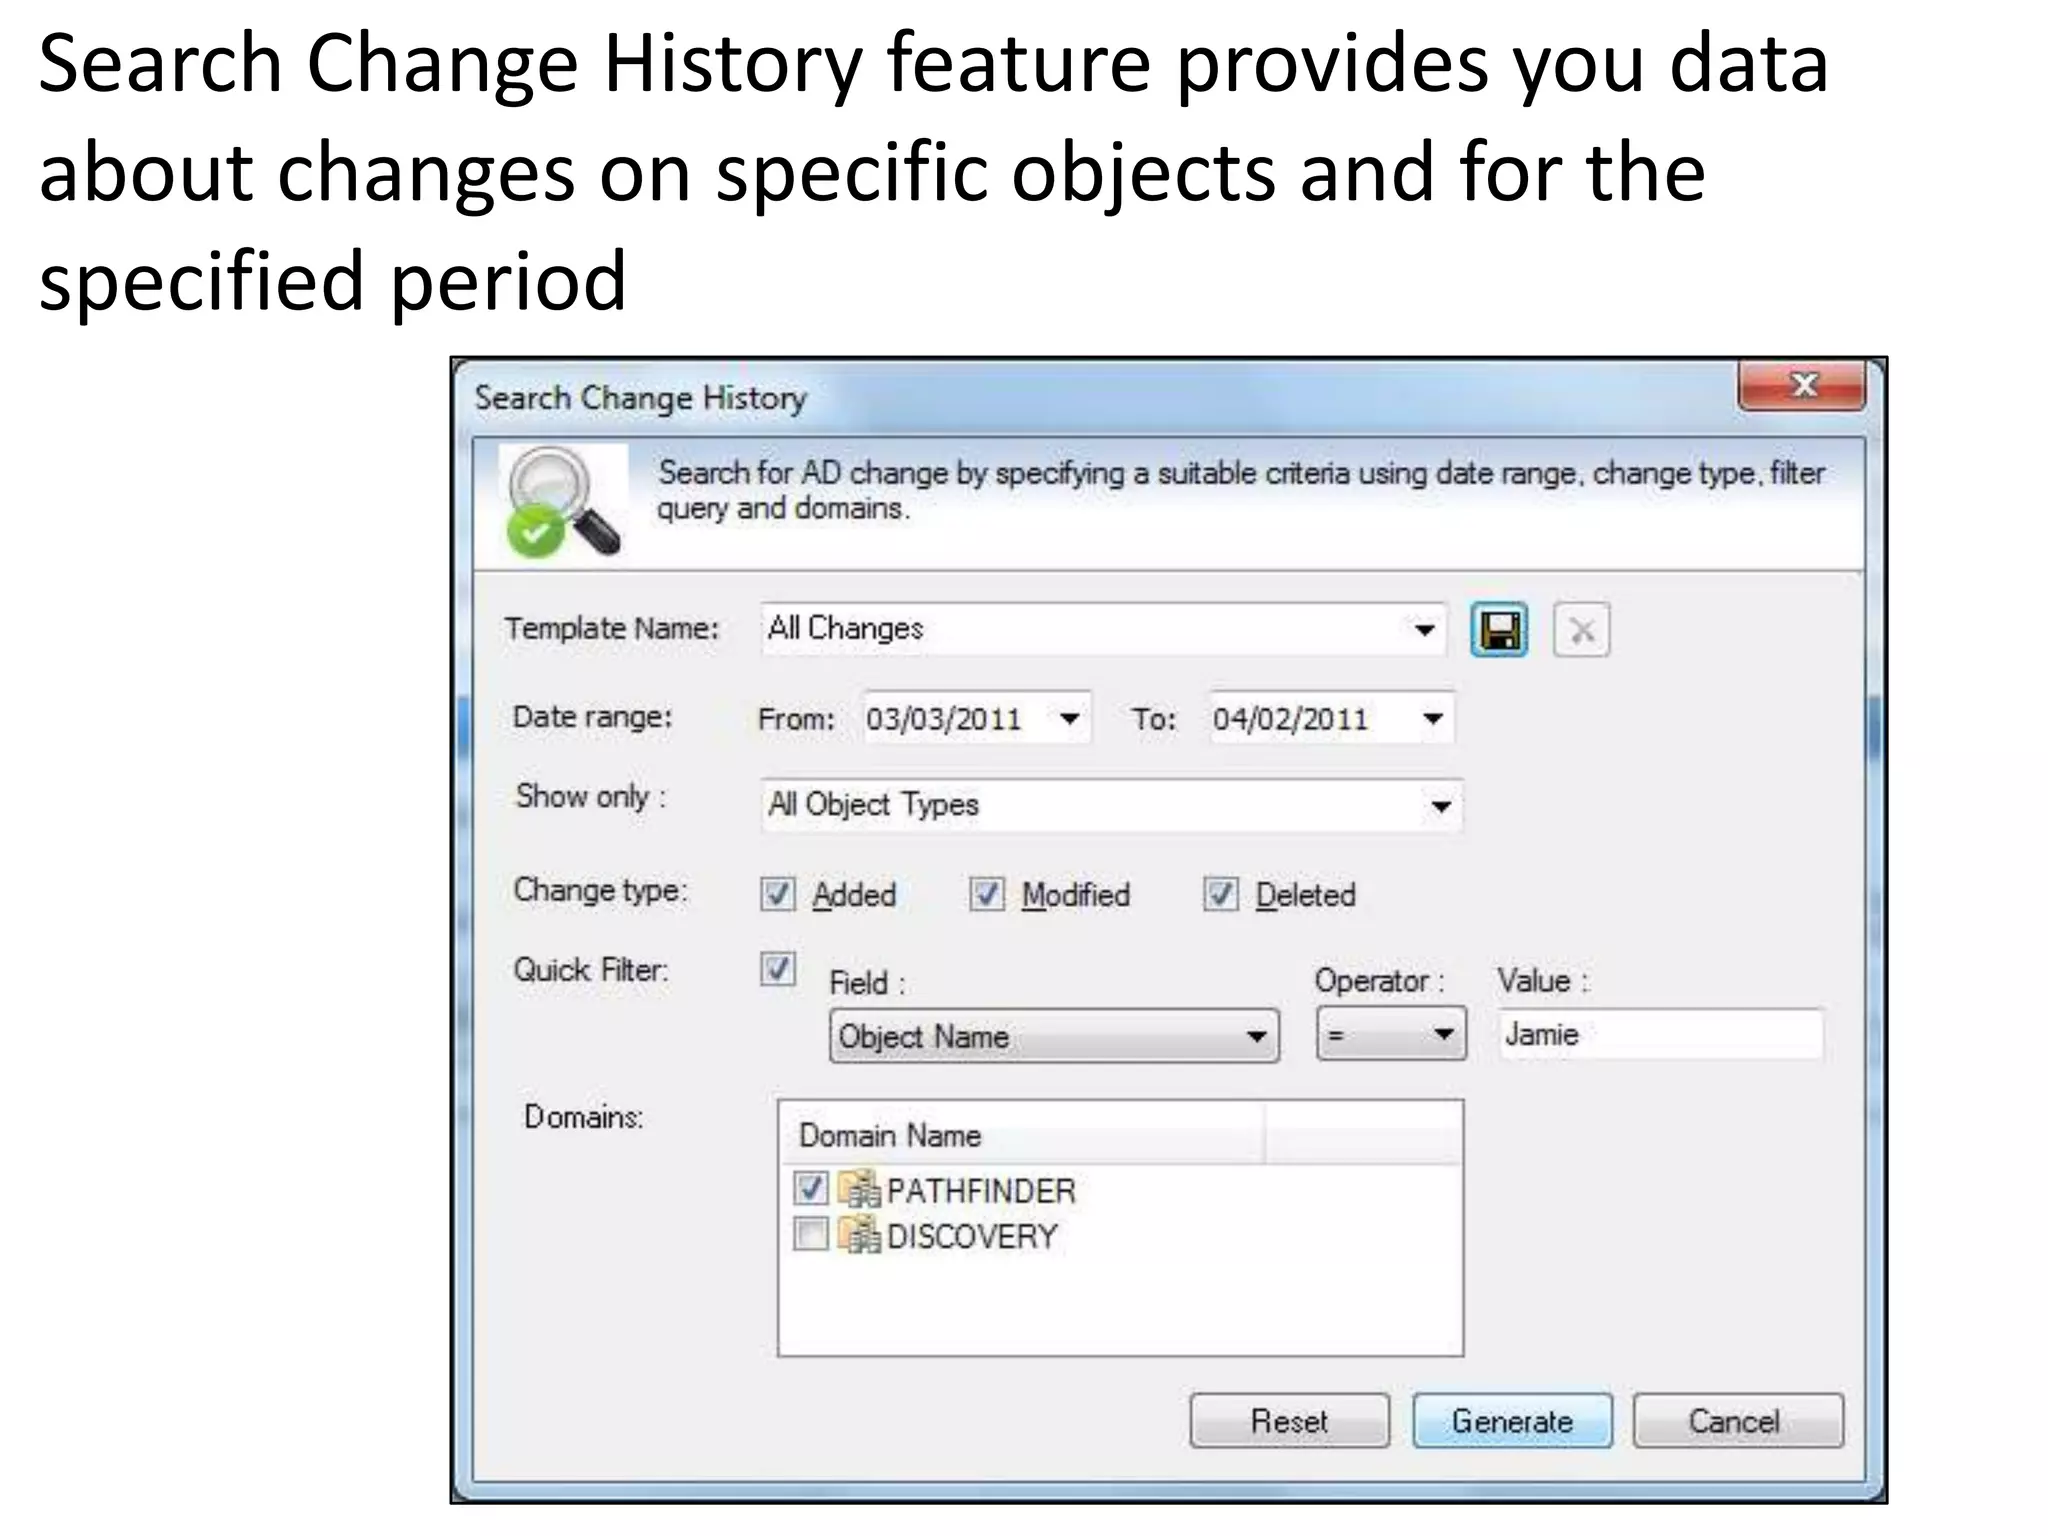
Task: Toggle the Modified change type checkbox
Action: (x=987, y=894)
